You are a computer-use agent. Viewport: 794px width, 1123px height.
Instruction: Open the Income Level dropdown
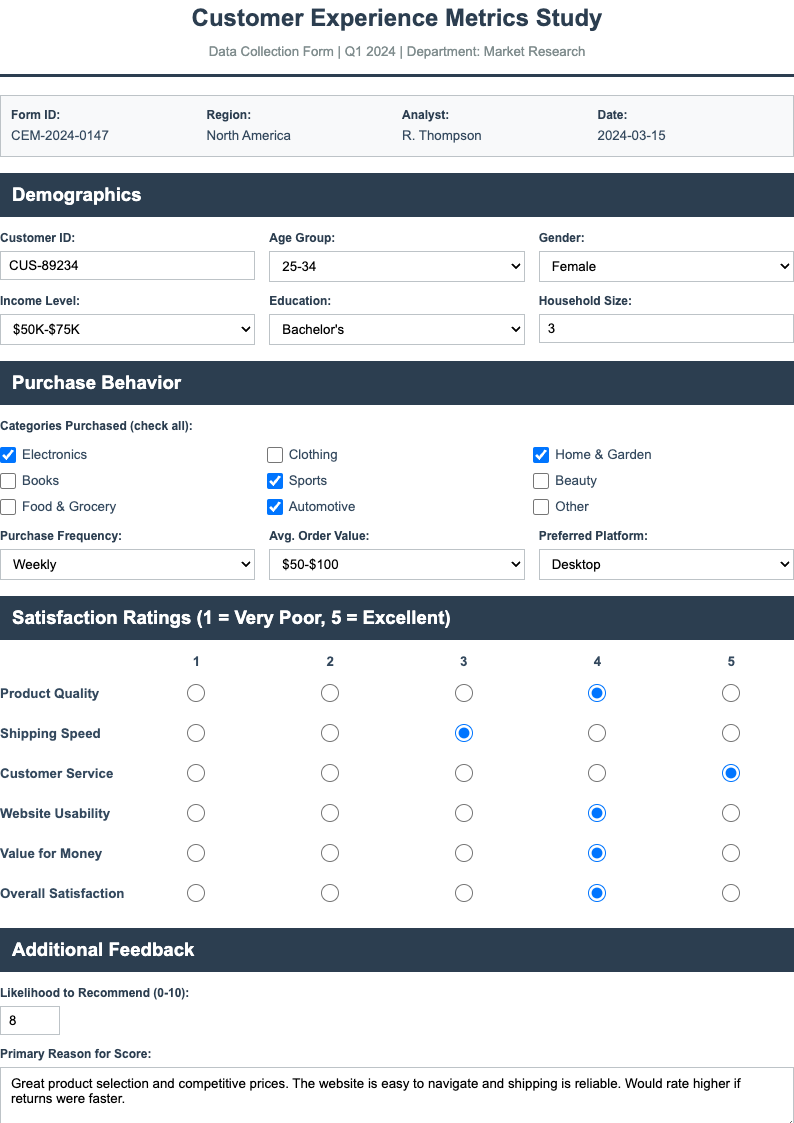(127, 329)
